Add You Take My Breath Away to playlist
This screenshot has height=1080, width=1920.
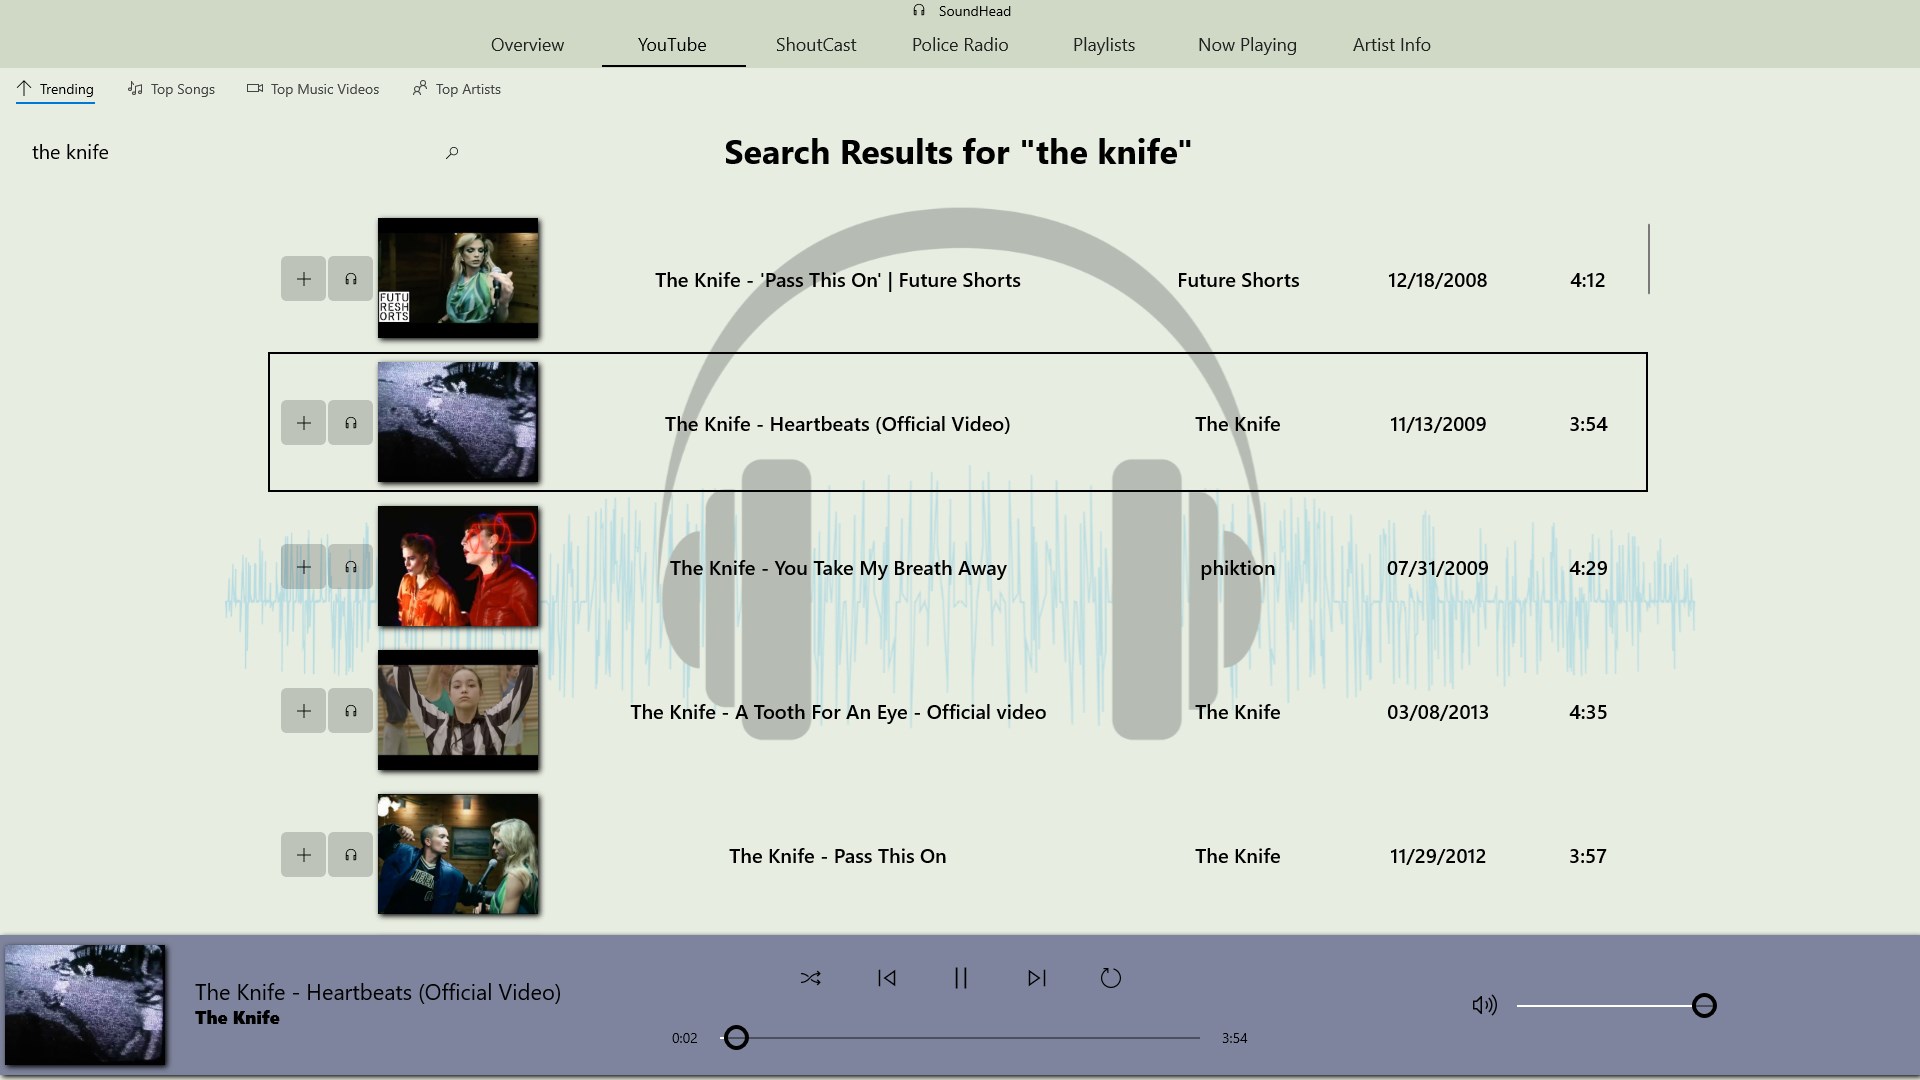303,567
